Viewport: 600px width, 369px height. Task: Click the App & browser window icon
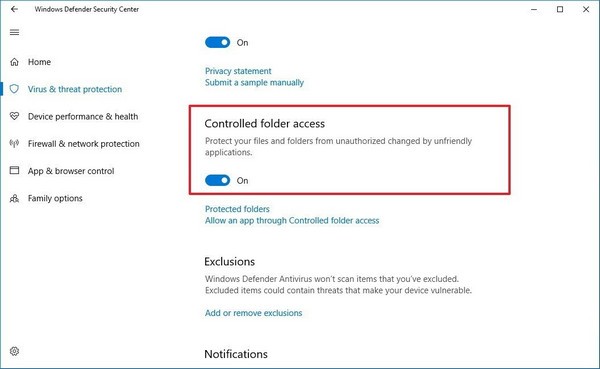(x=15, y=171)
